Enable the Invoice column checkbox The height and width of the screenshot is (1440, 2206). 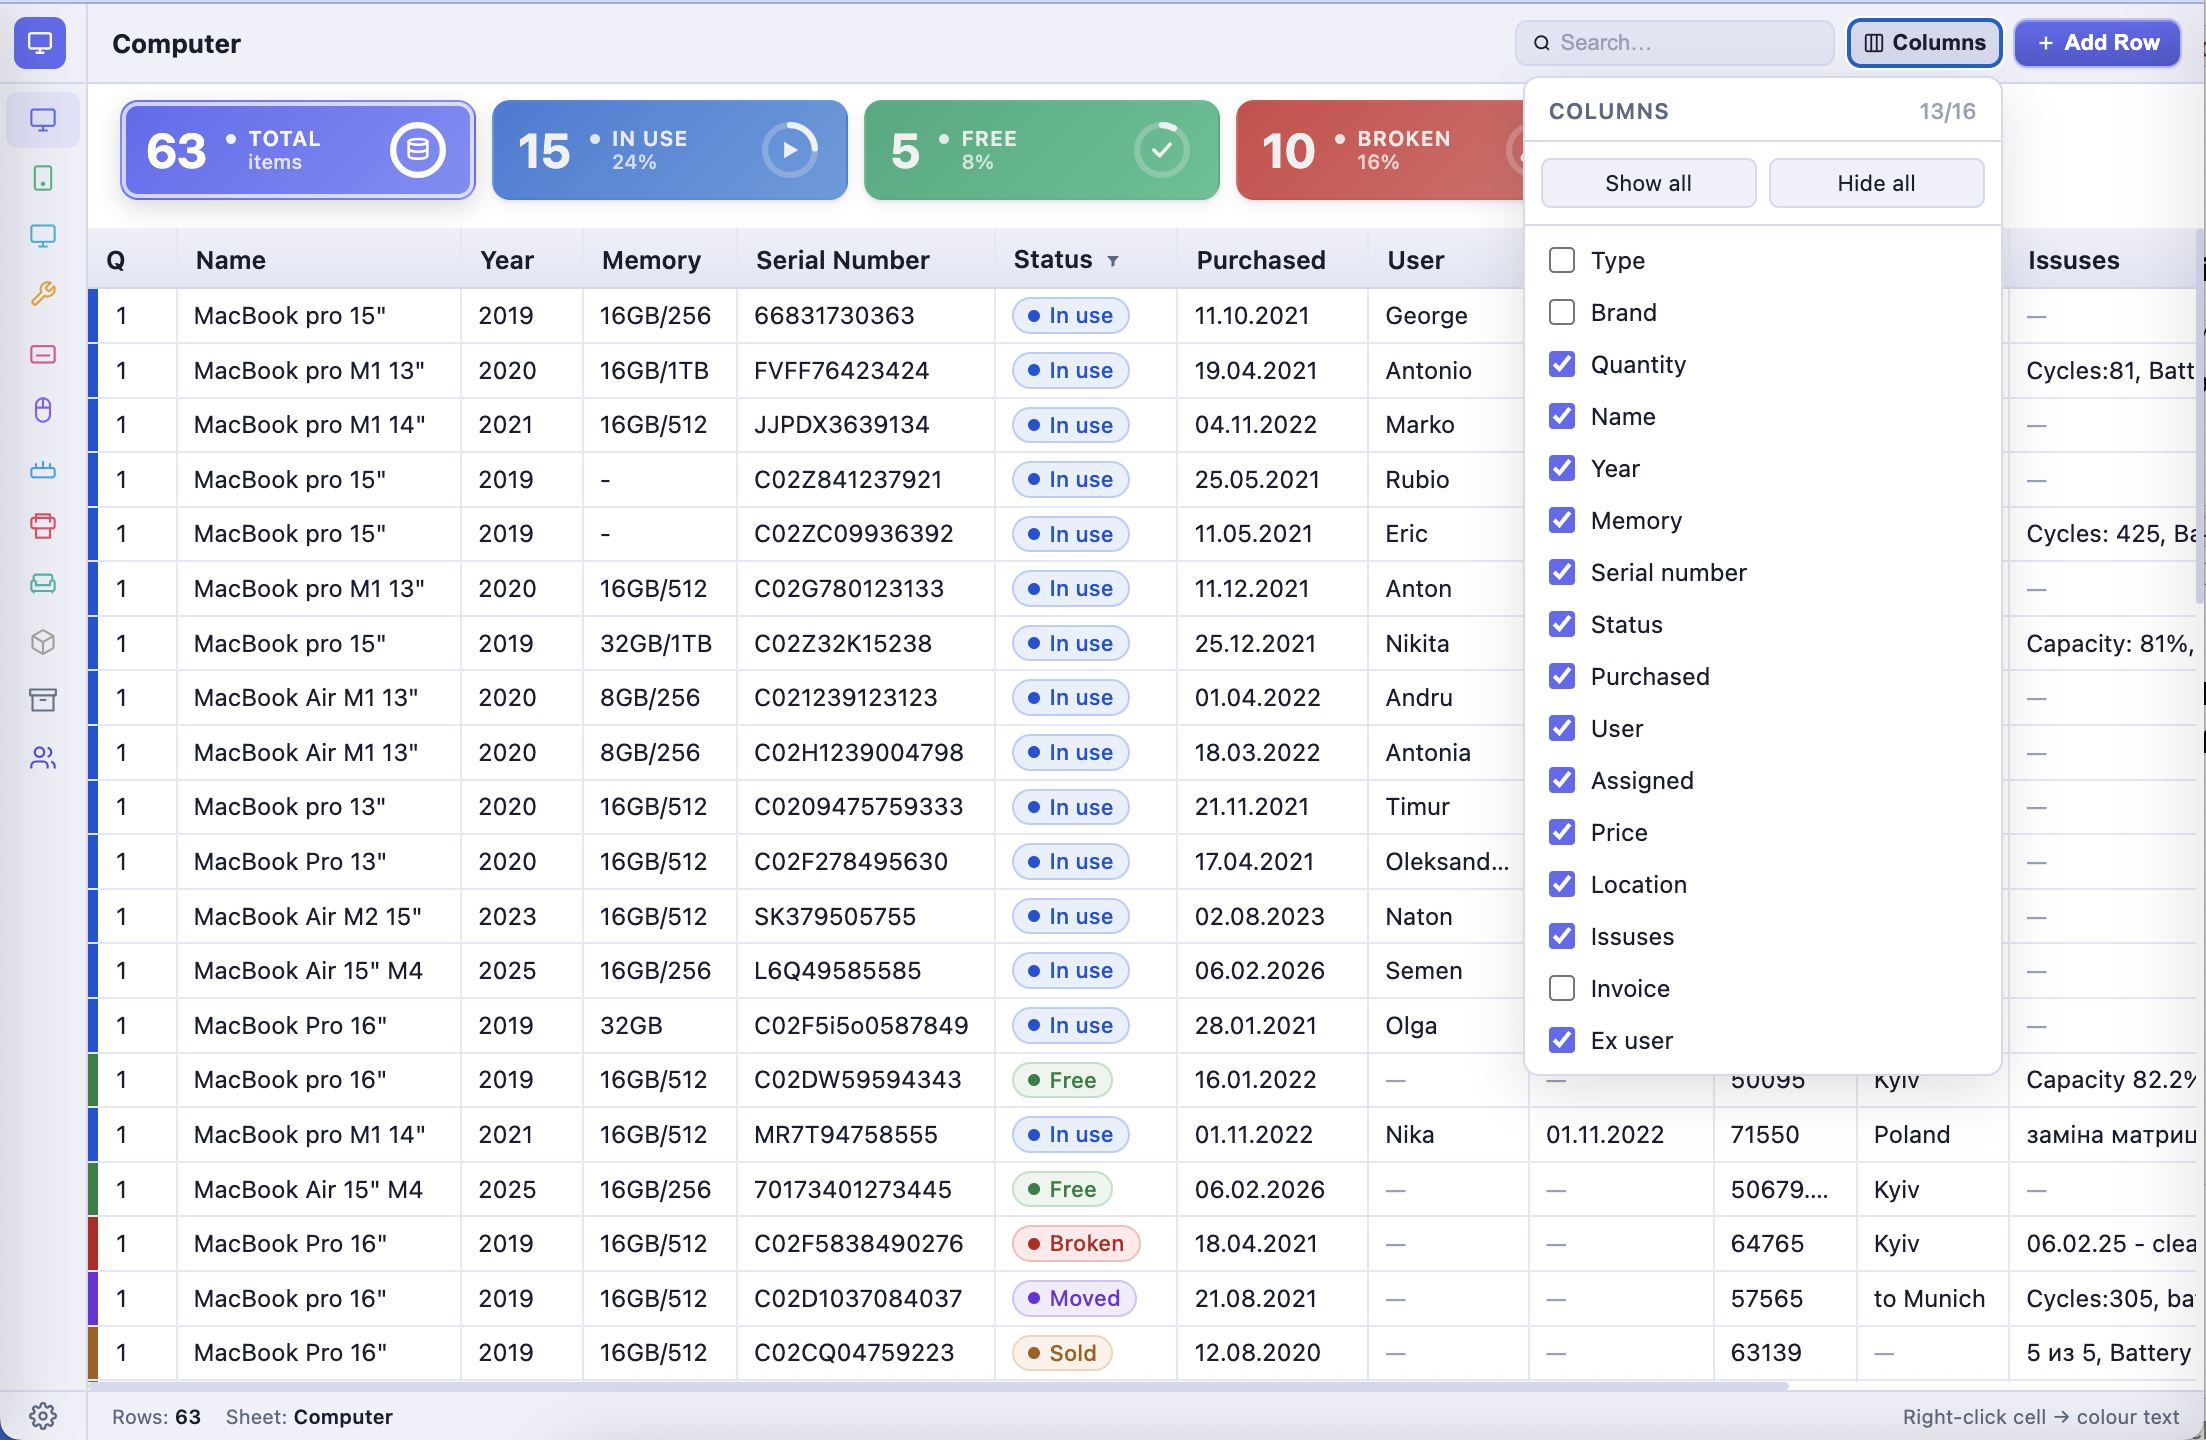coord(1562,988)
